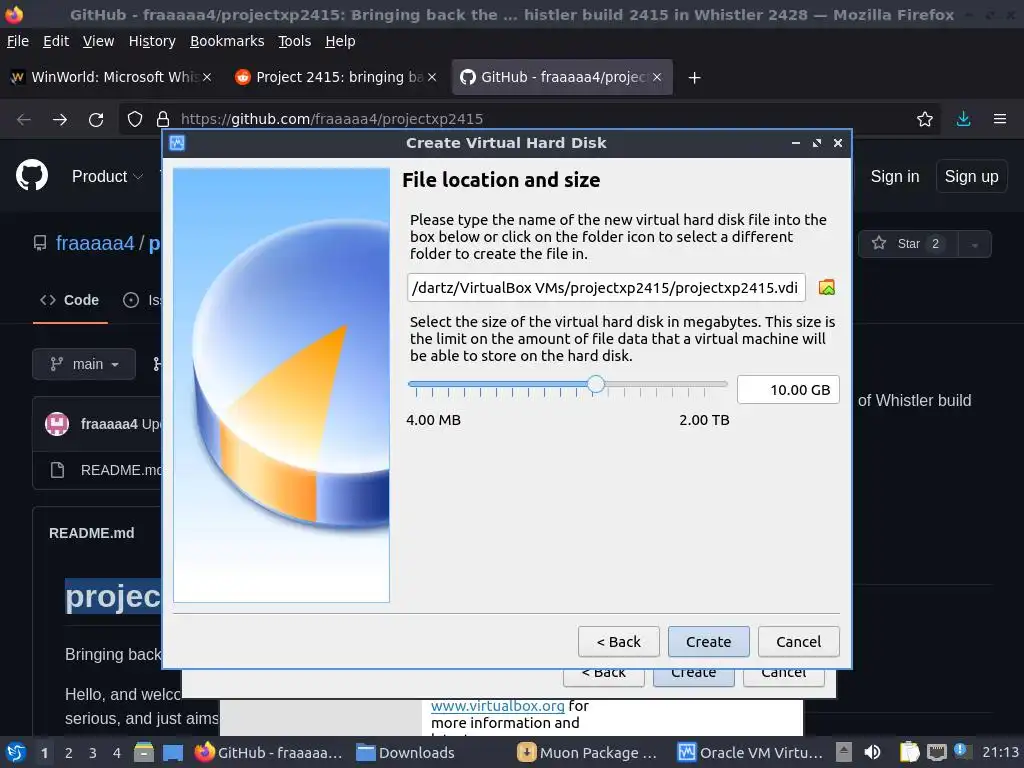Click the GitHub Octocat logo

pos(32,176)
